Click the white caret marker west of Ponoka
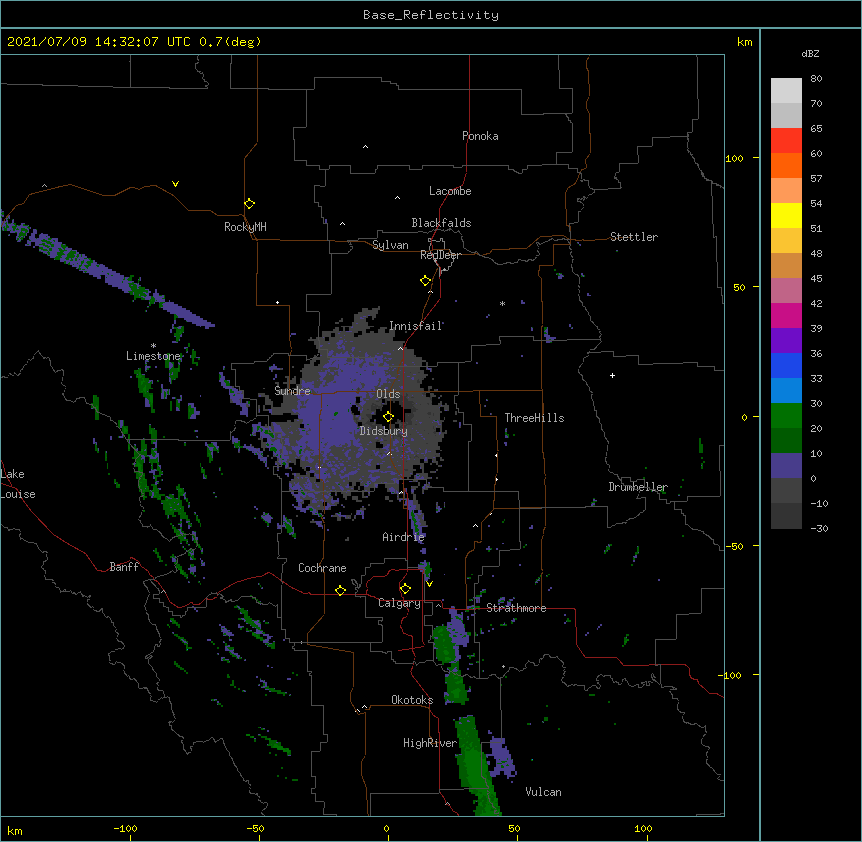The width and height of the screenshot is (862, 842). click(x=365, y=147)
